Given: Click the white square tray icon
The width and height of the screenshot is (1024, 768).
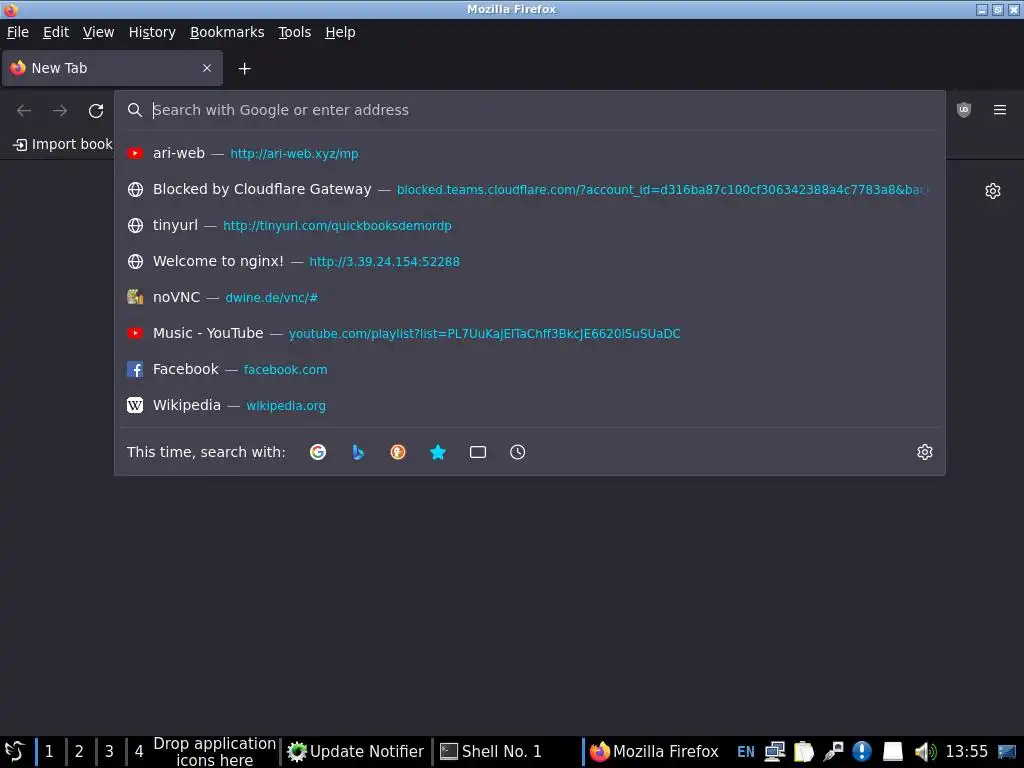Looking at the screenshot, I should (x=893, y=752).
